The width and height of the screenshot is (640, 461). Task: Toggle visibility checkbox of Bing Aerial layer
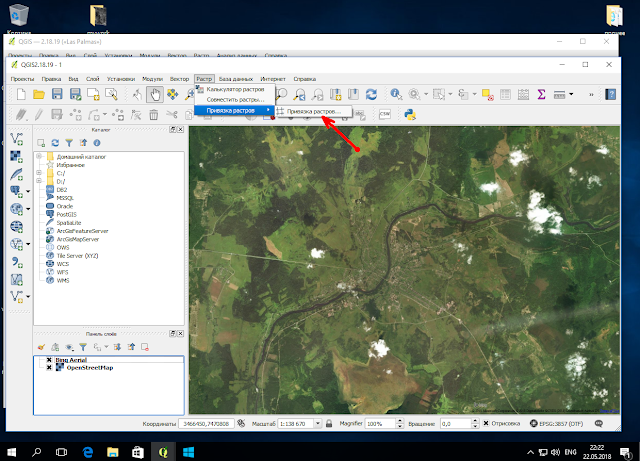(x=49, y=360)
